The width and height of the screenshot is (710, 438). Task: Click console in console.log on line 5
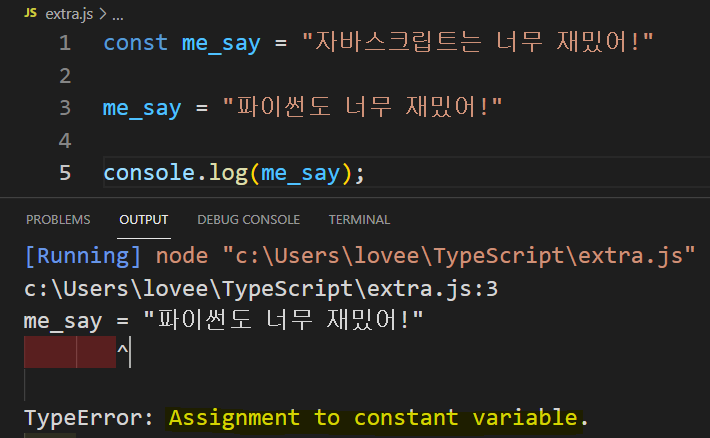(149, 173)
